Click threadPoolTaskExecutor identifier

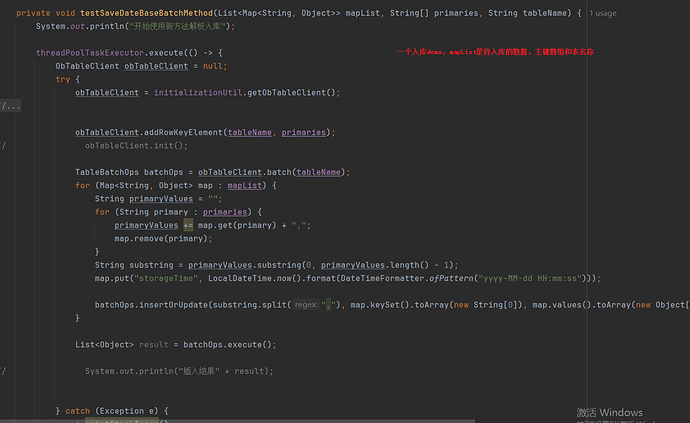90,53
